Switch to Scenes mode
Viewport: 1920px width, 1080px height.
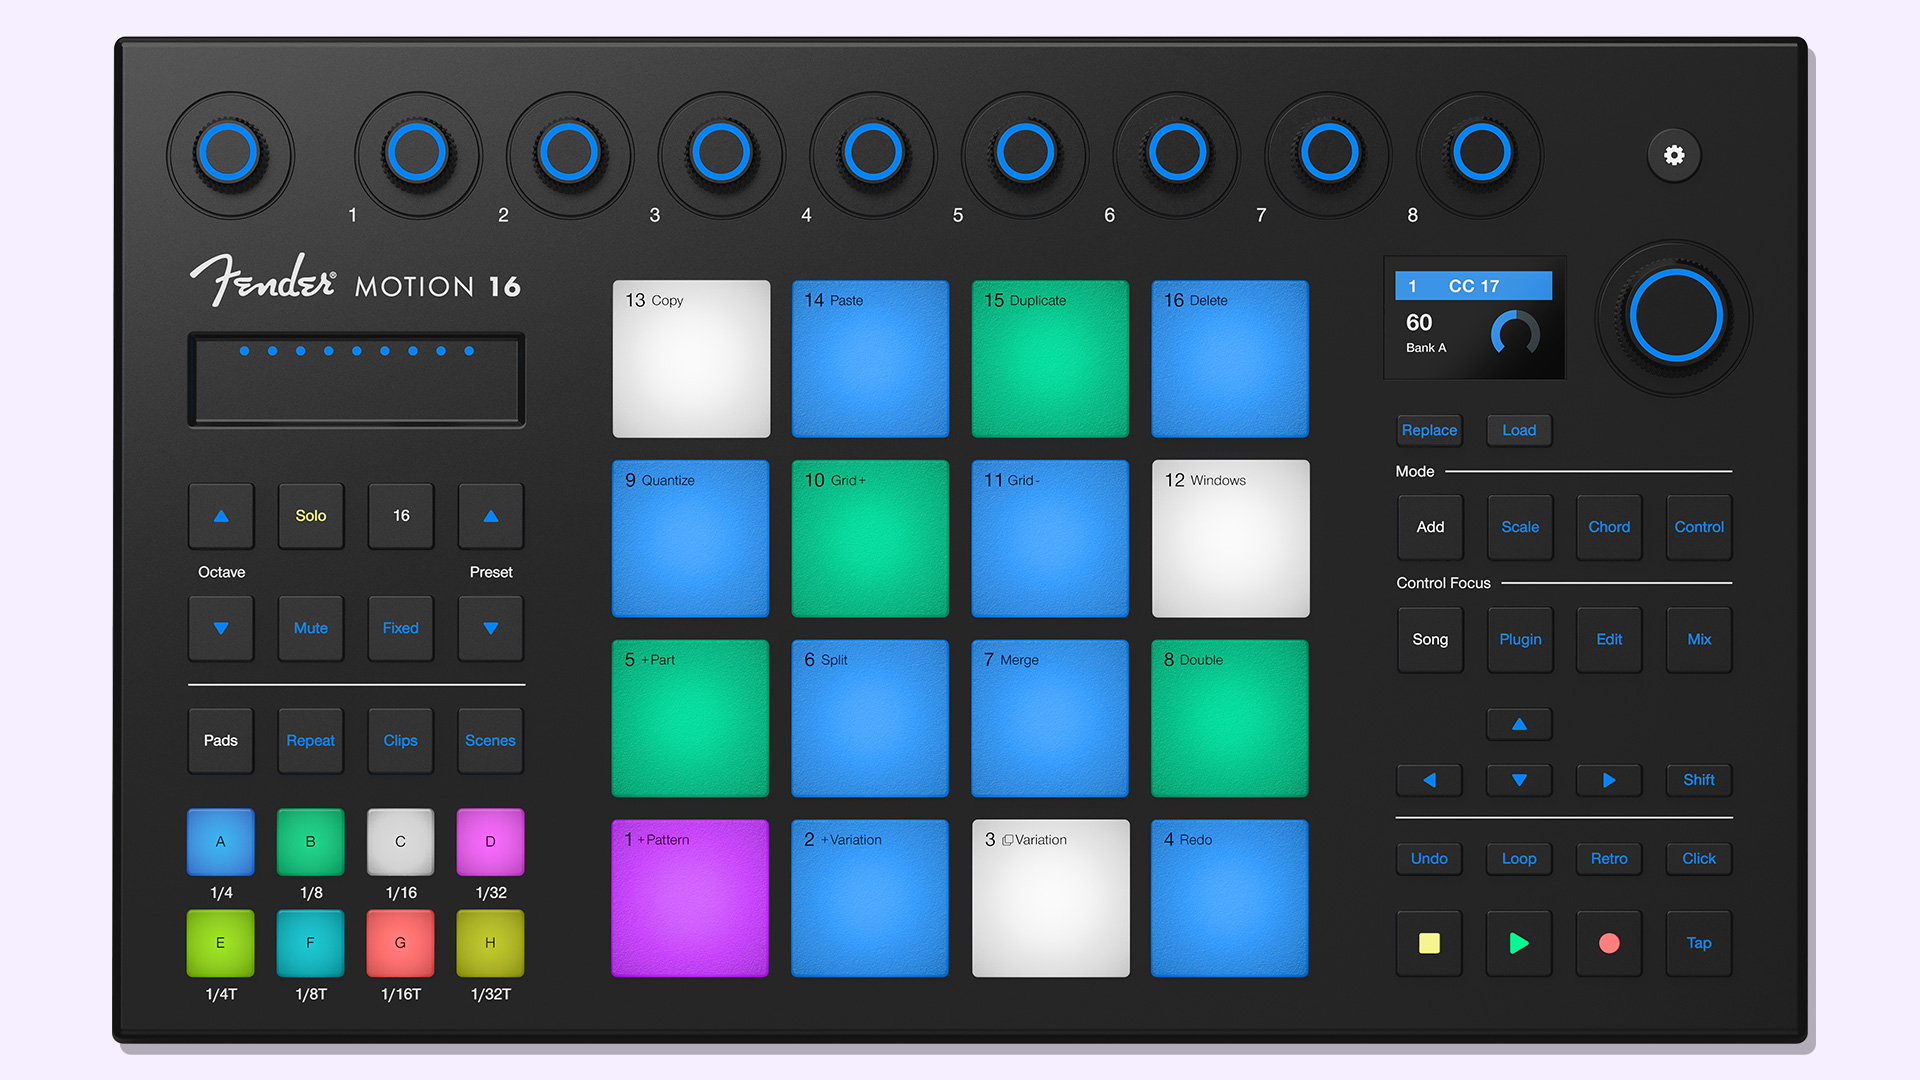(490, 740)
